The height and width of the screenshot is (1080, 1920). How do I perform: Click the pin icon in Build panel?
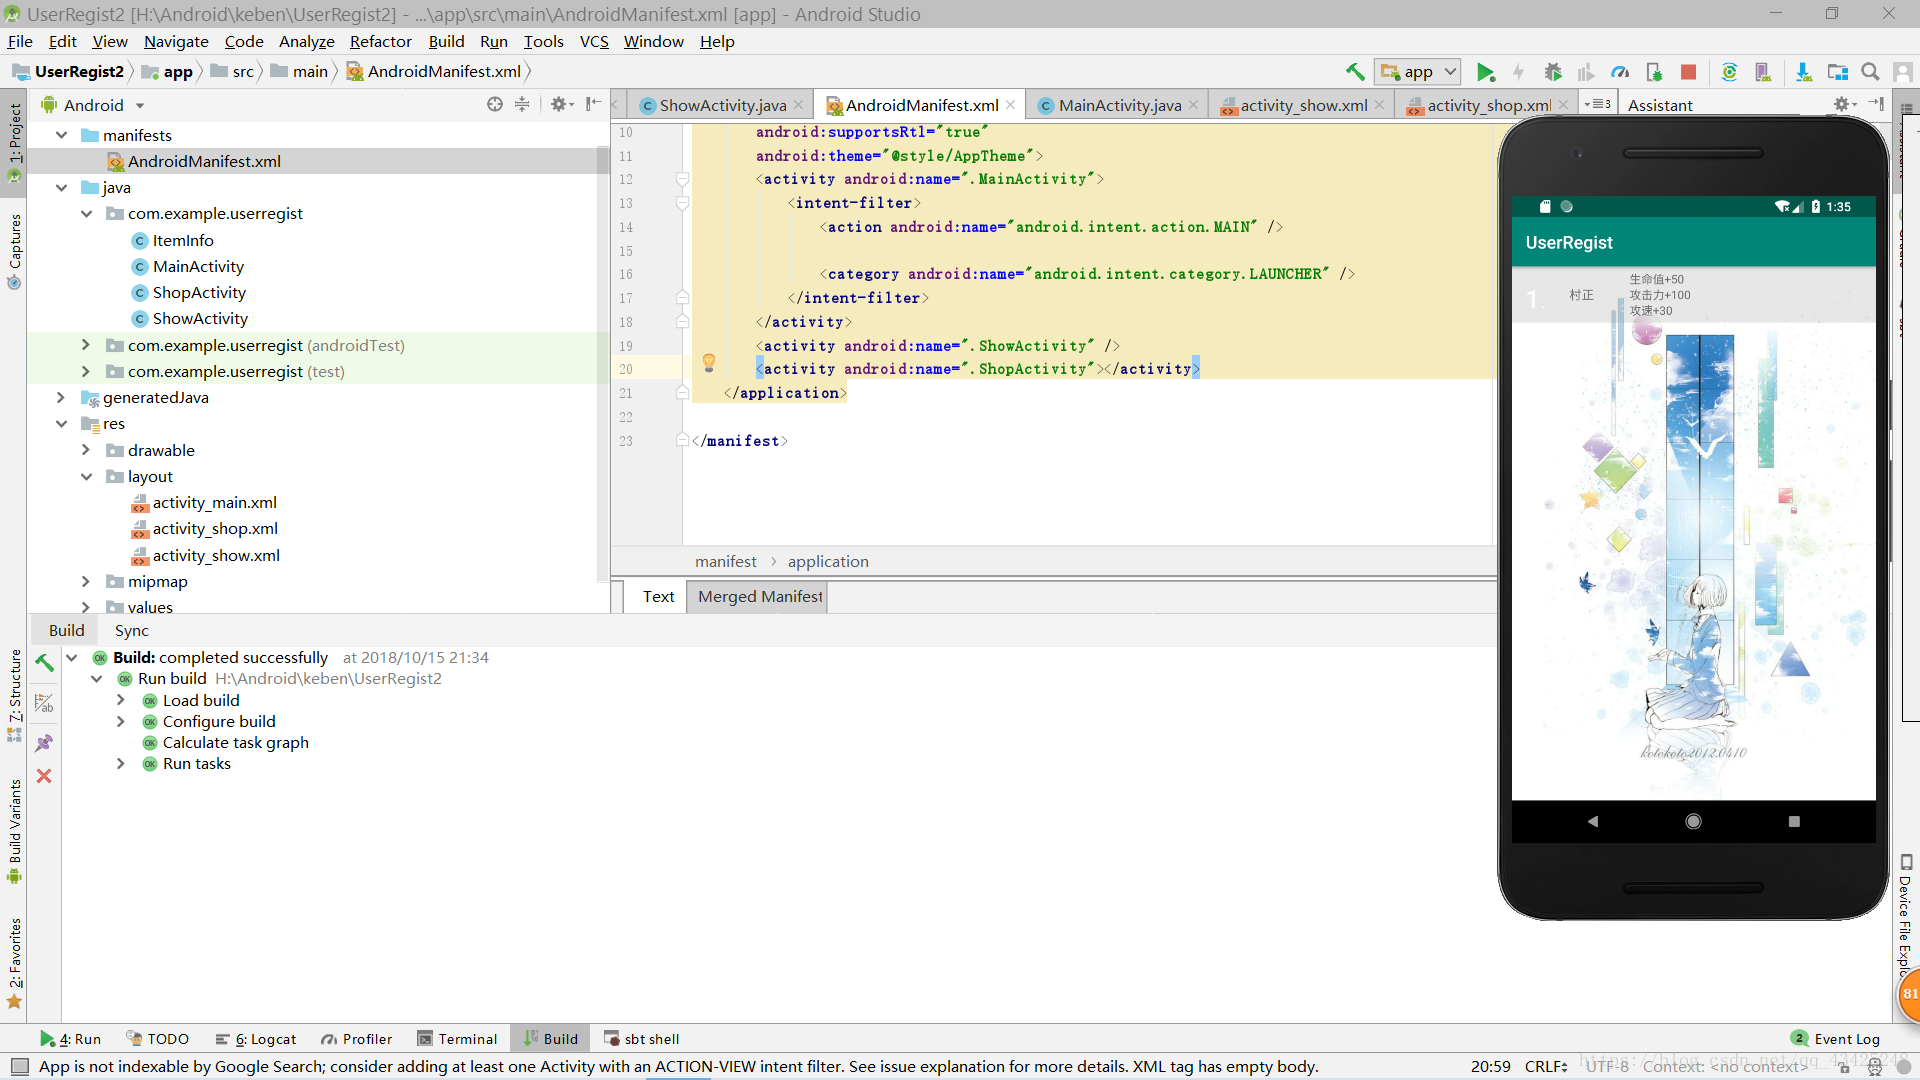44,743
